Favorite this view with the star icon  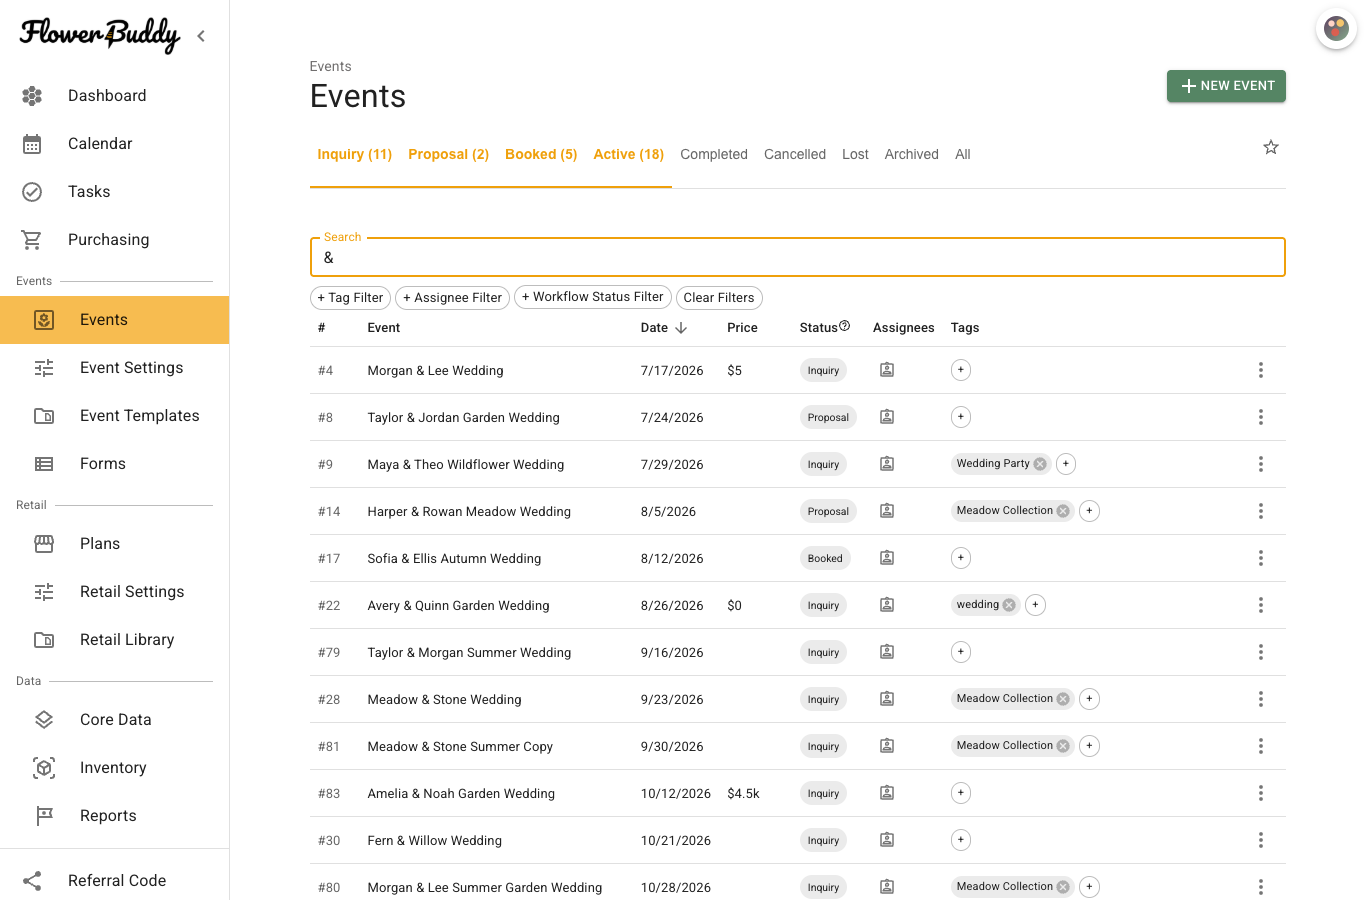click(x=1271, y=148)
